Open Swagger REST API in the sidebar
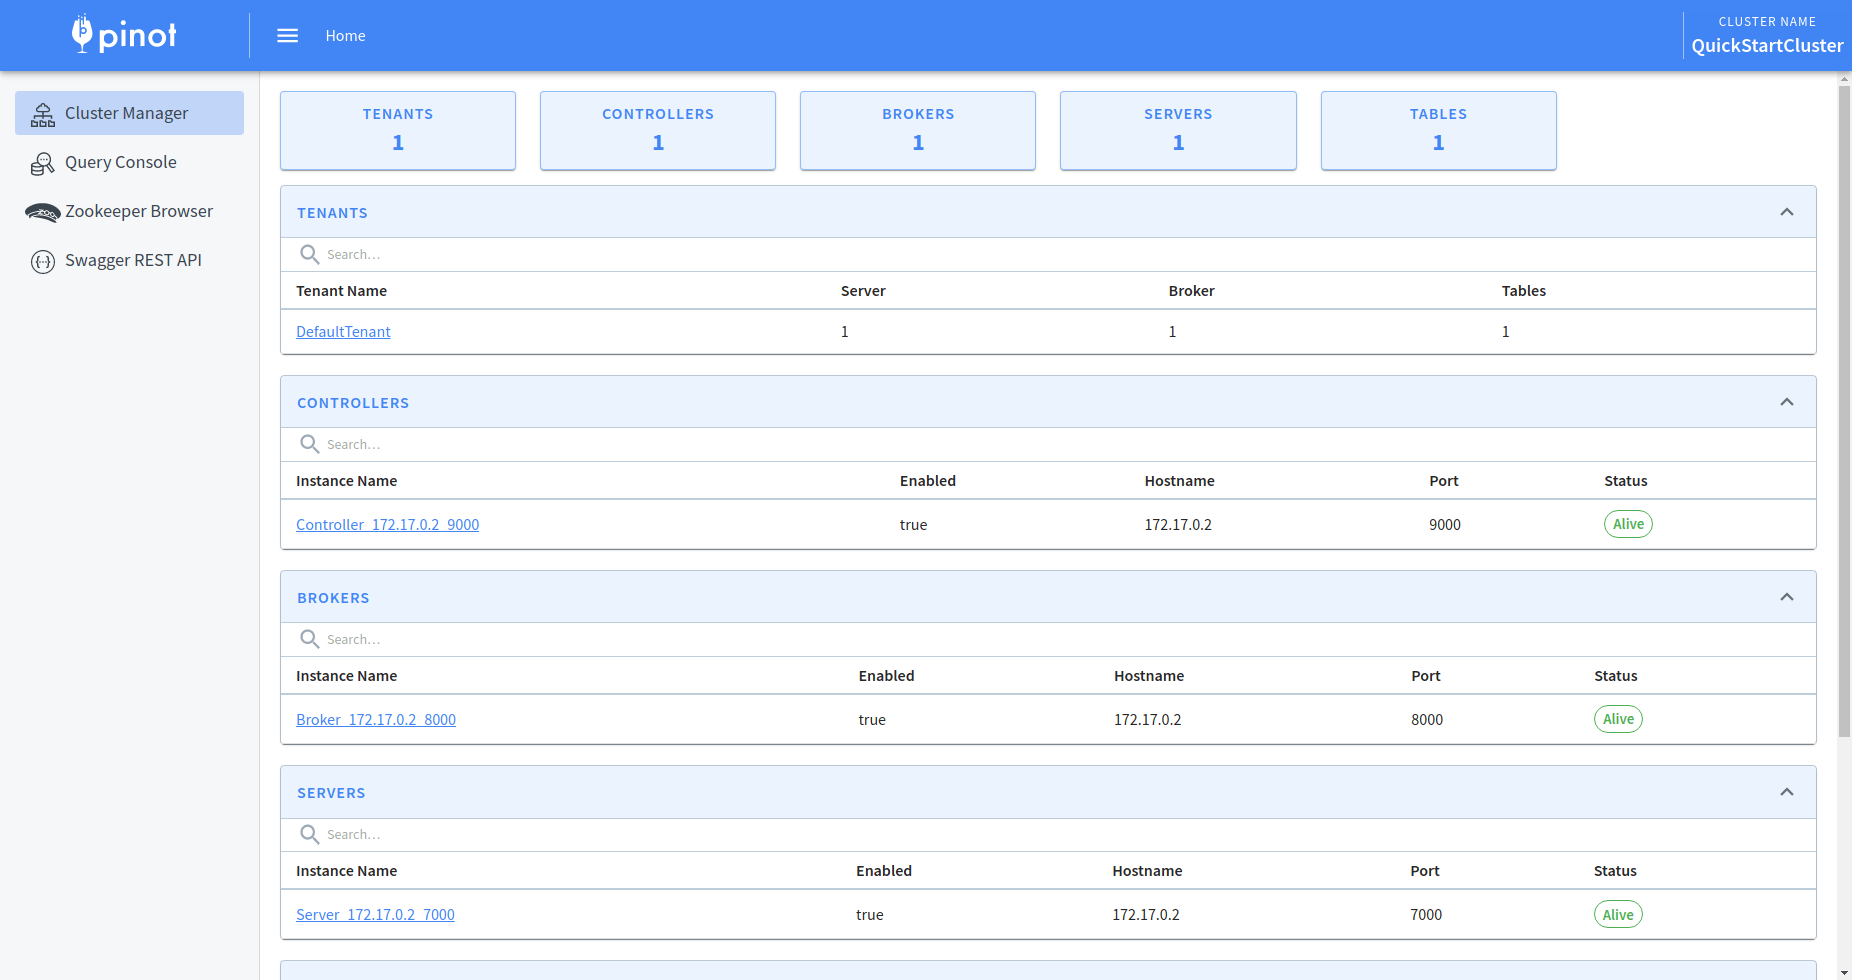This screenshot has width=1852, height=980. 129,260
